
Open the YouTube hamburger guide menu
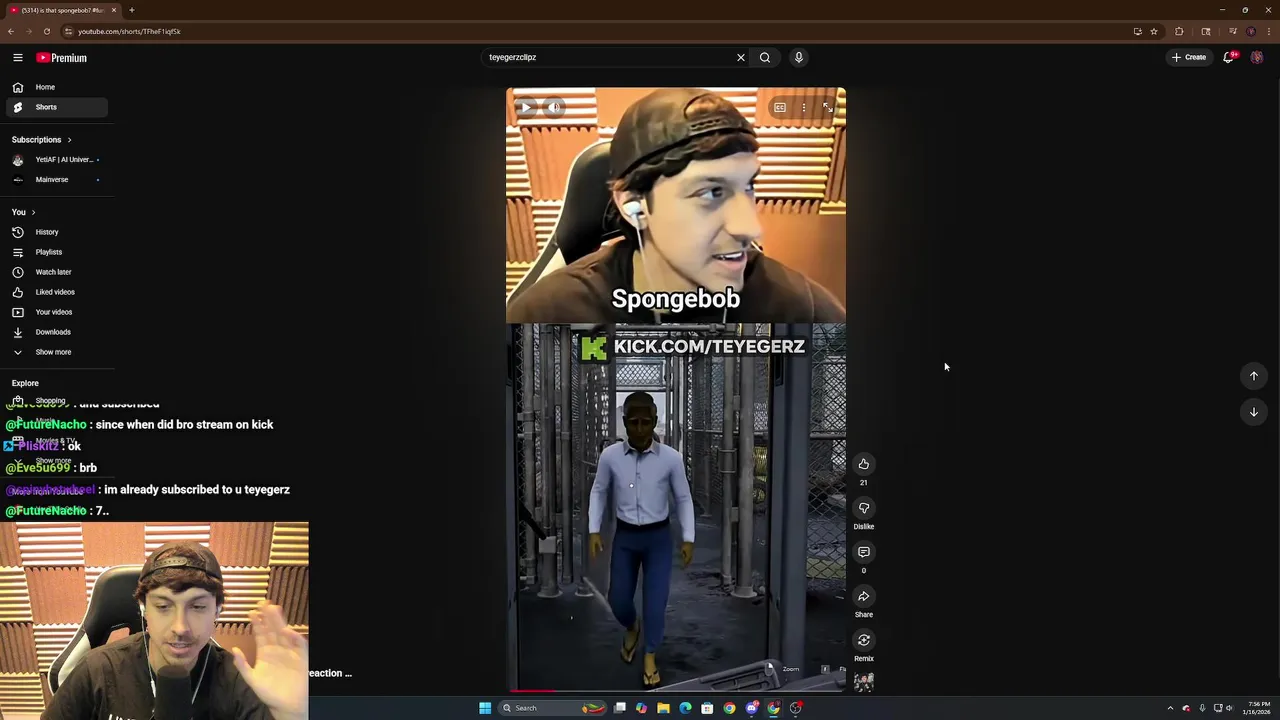[18, 58]
